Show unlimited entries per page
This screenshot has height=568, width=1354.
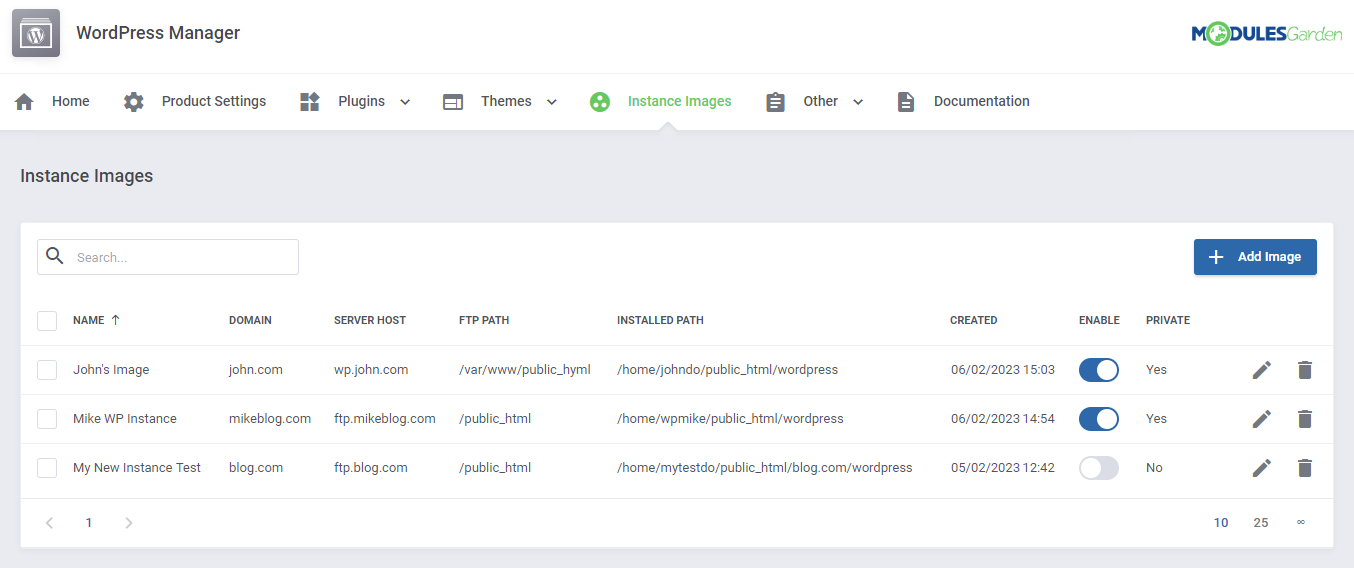click(1301, 522)
